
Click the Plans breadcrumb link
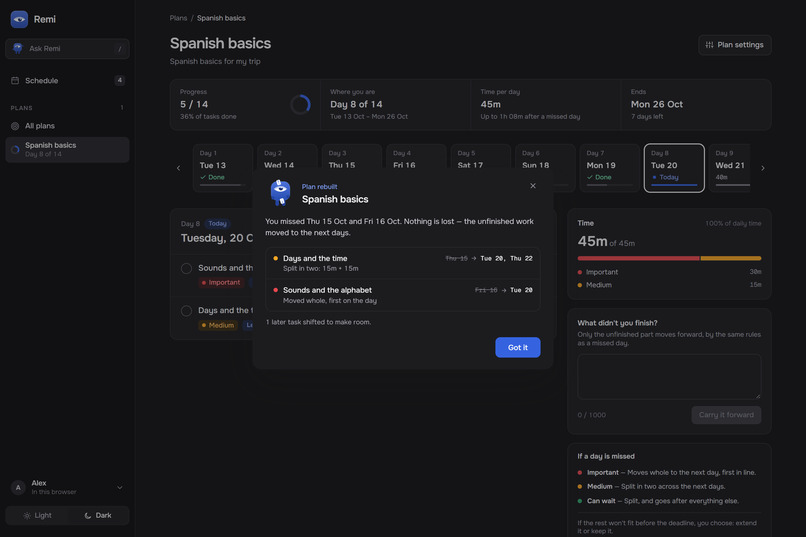[x=178, y=18]
